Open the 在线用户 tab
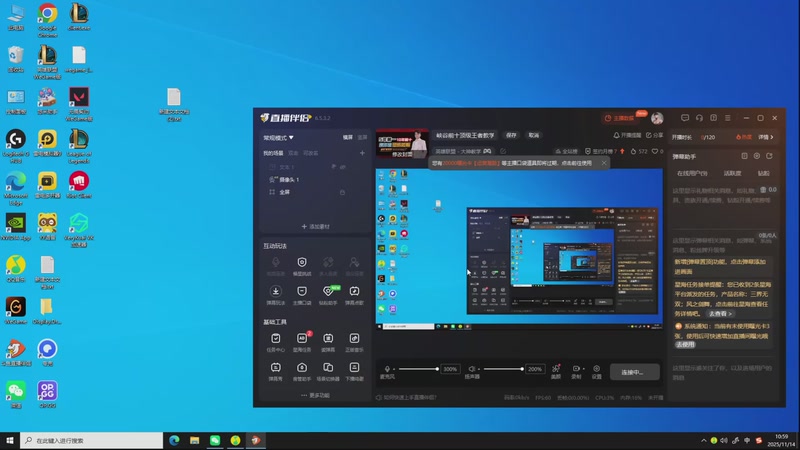800x450 pixels. [x=692, y=173]
